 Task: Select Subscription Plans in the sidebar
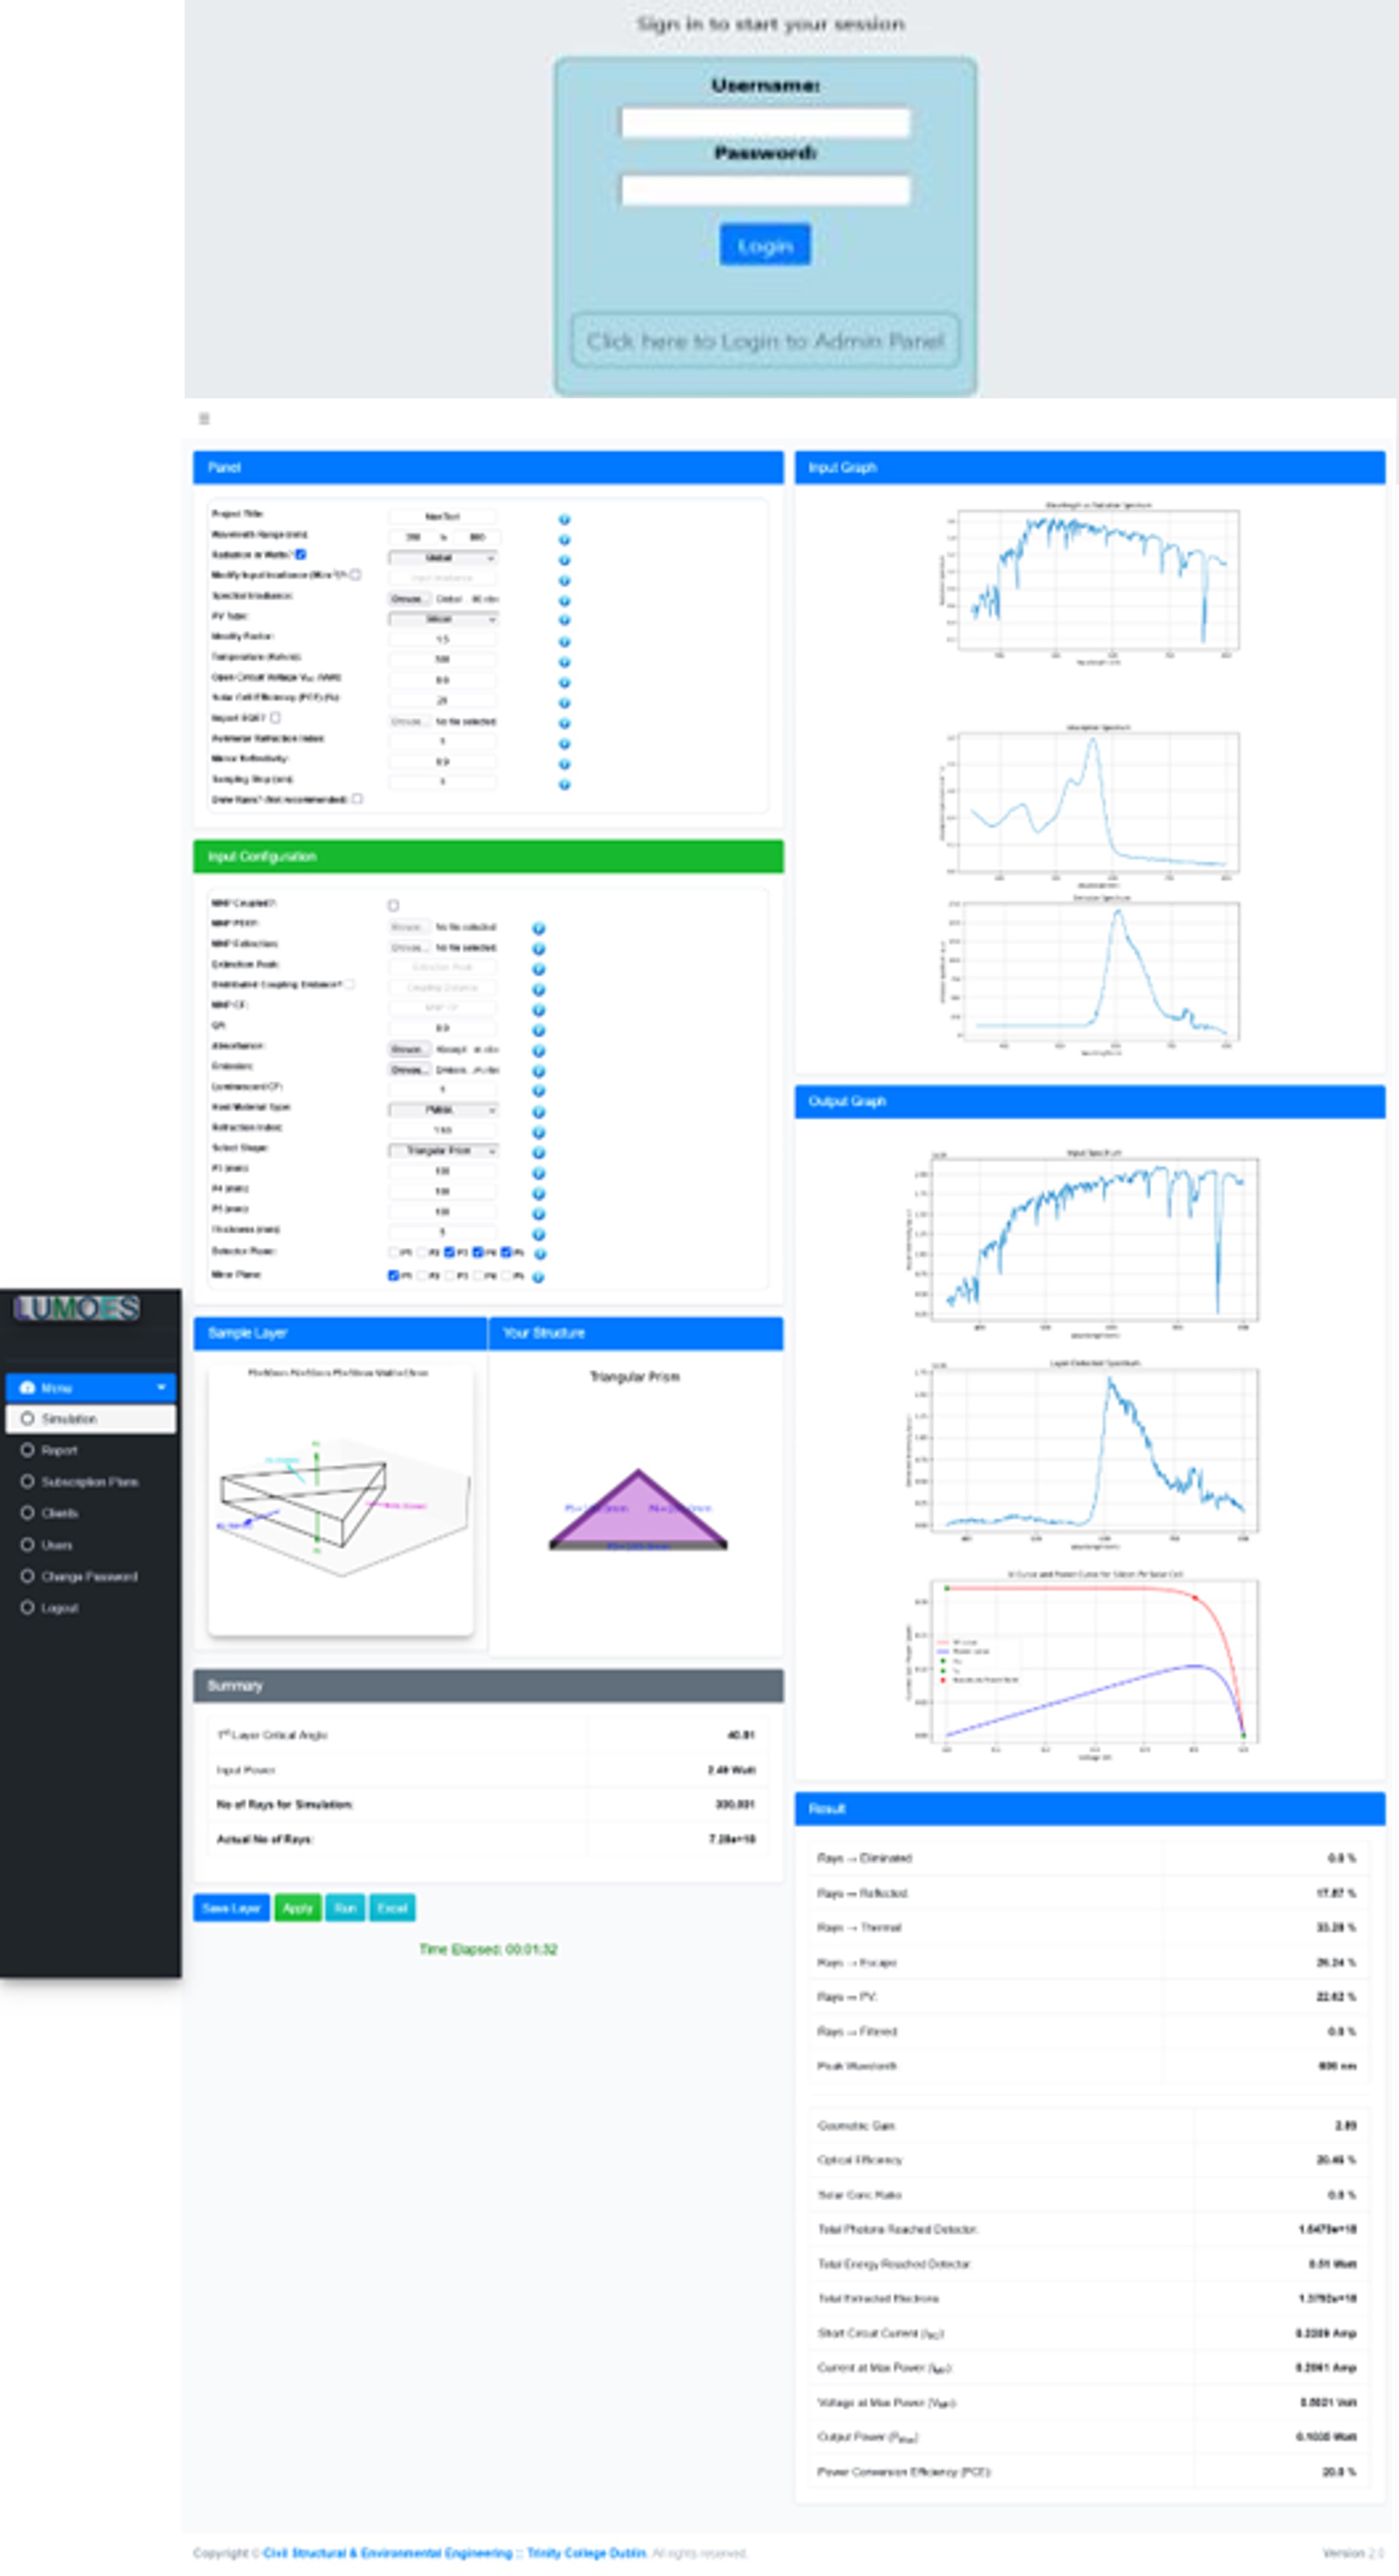(89, 1482)
